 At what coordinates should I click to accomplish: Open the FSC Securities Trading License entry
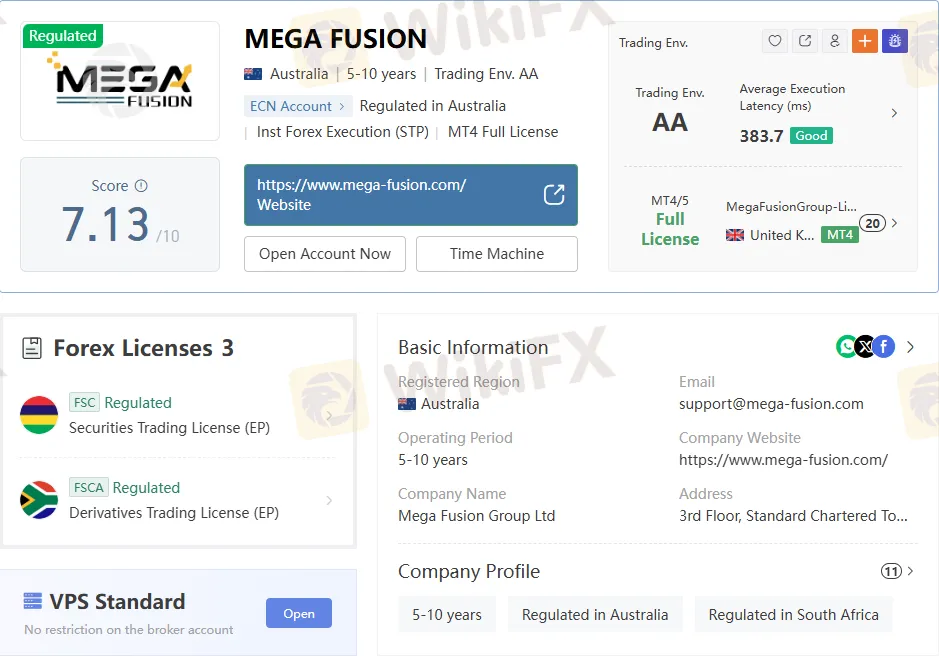pos(178,415)
